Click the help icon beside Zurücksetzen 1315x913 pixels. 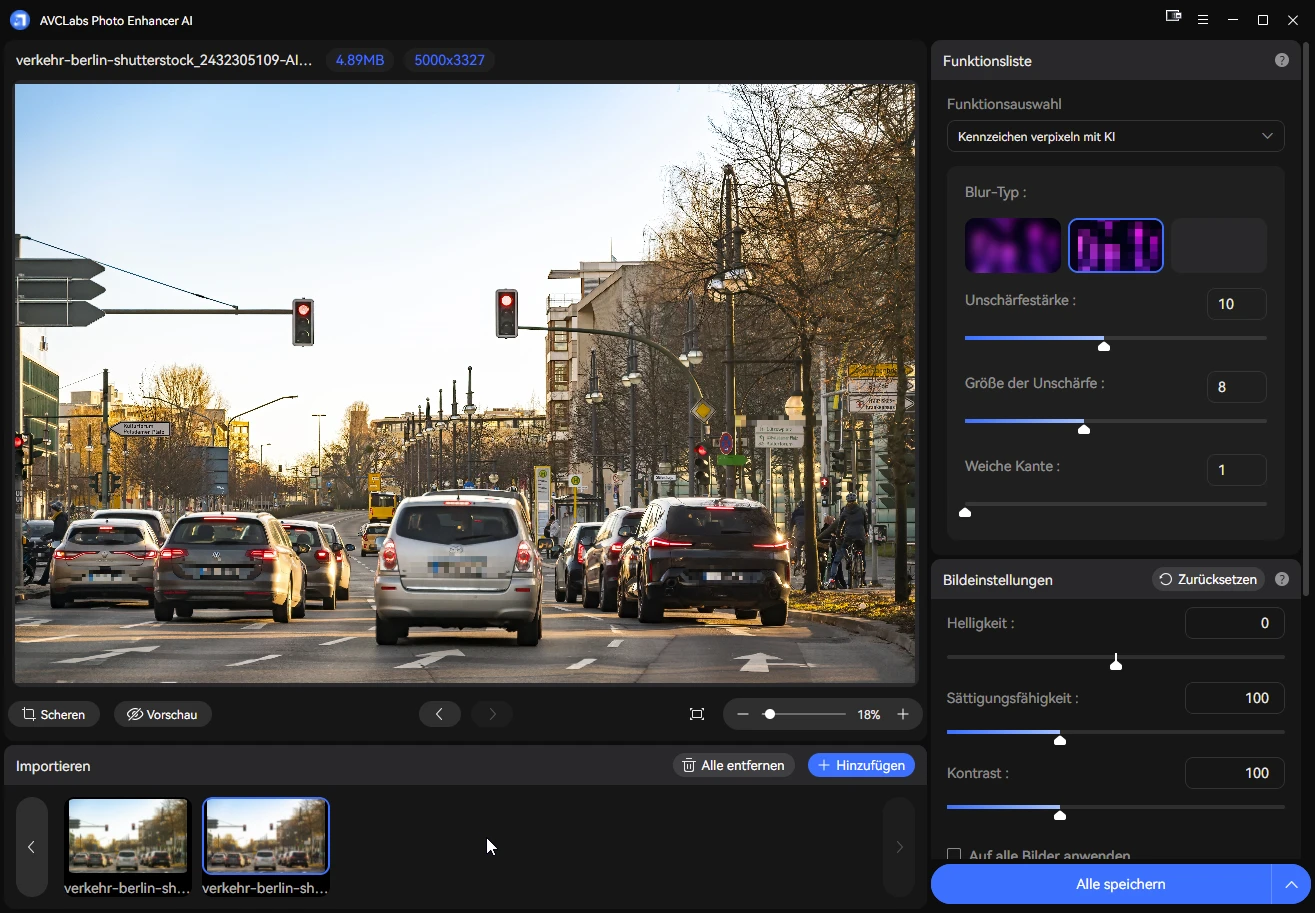pyautogui.click(x=1281, y=580)
